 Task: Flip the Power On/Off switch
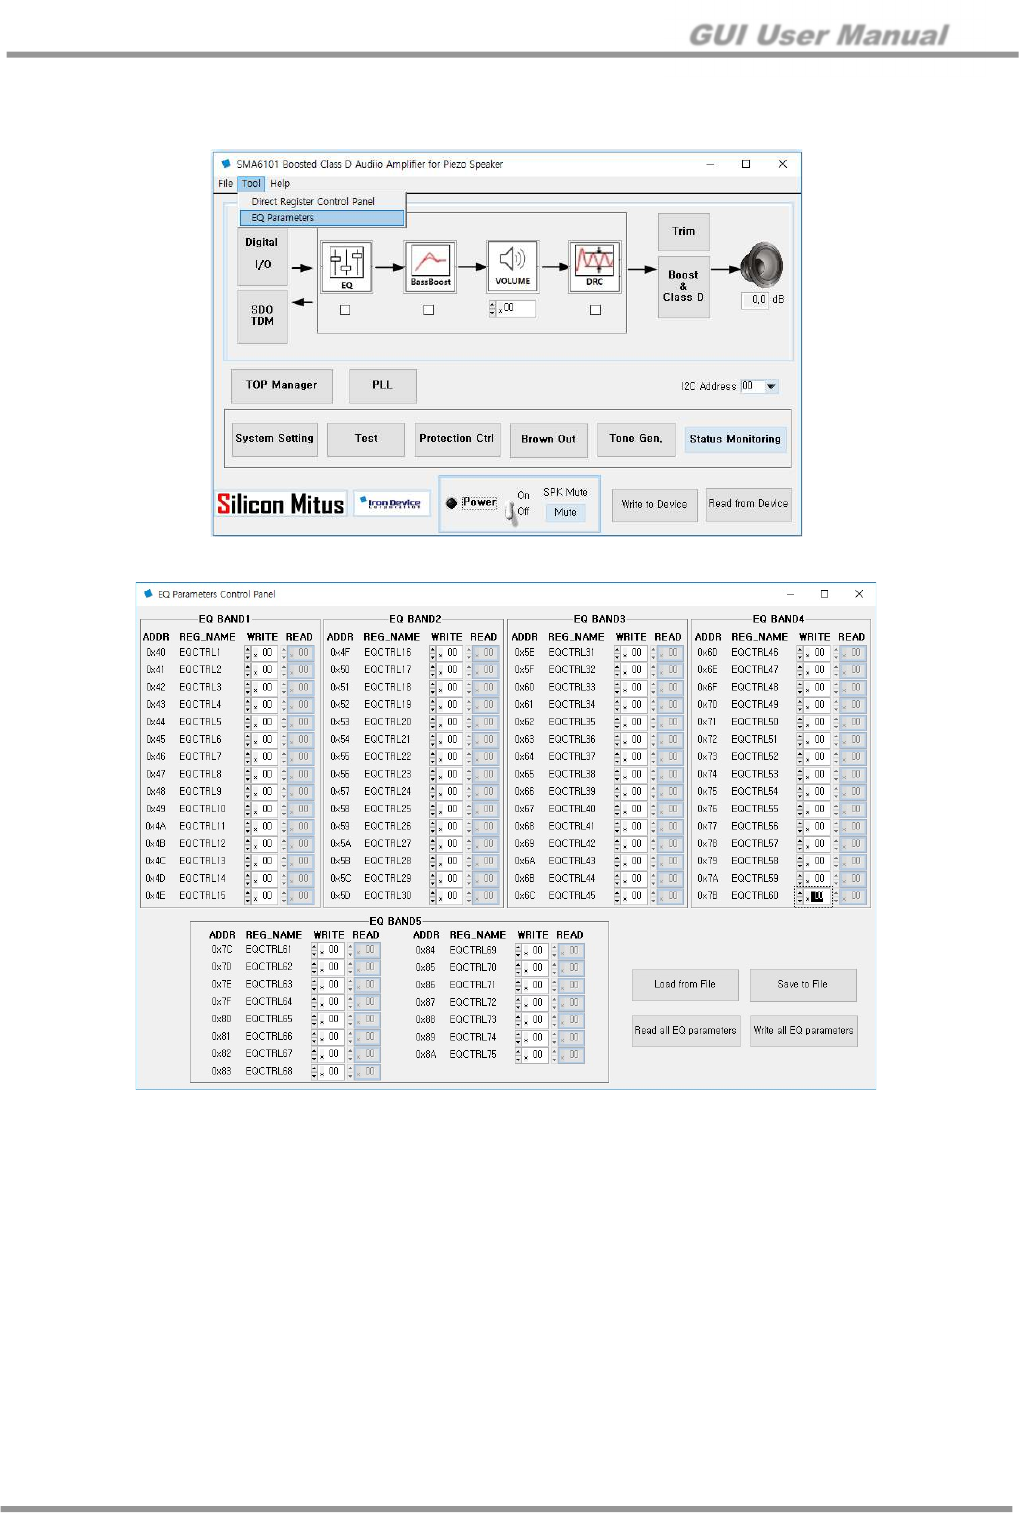point(511,512)
